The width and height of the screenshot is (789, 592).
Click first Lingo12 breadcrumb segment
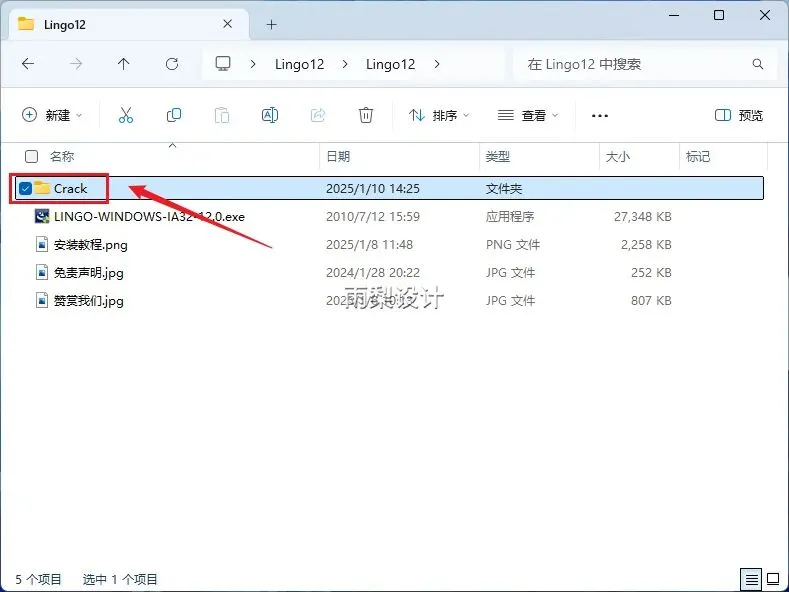pyautogui.click(x=299, y=64)
